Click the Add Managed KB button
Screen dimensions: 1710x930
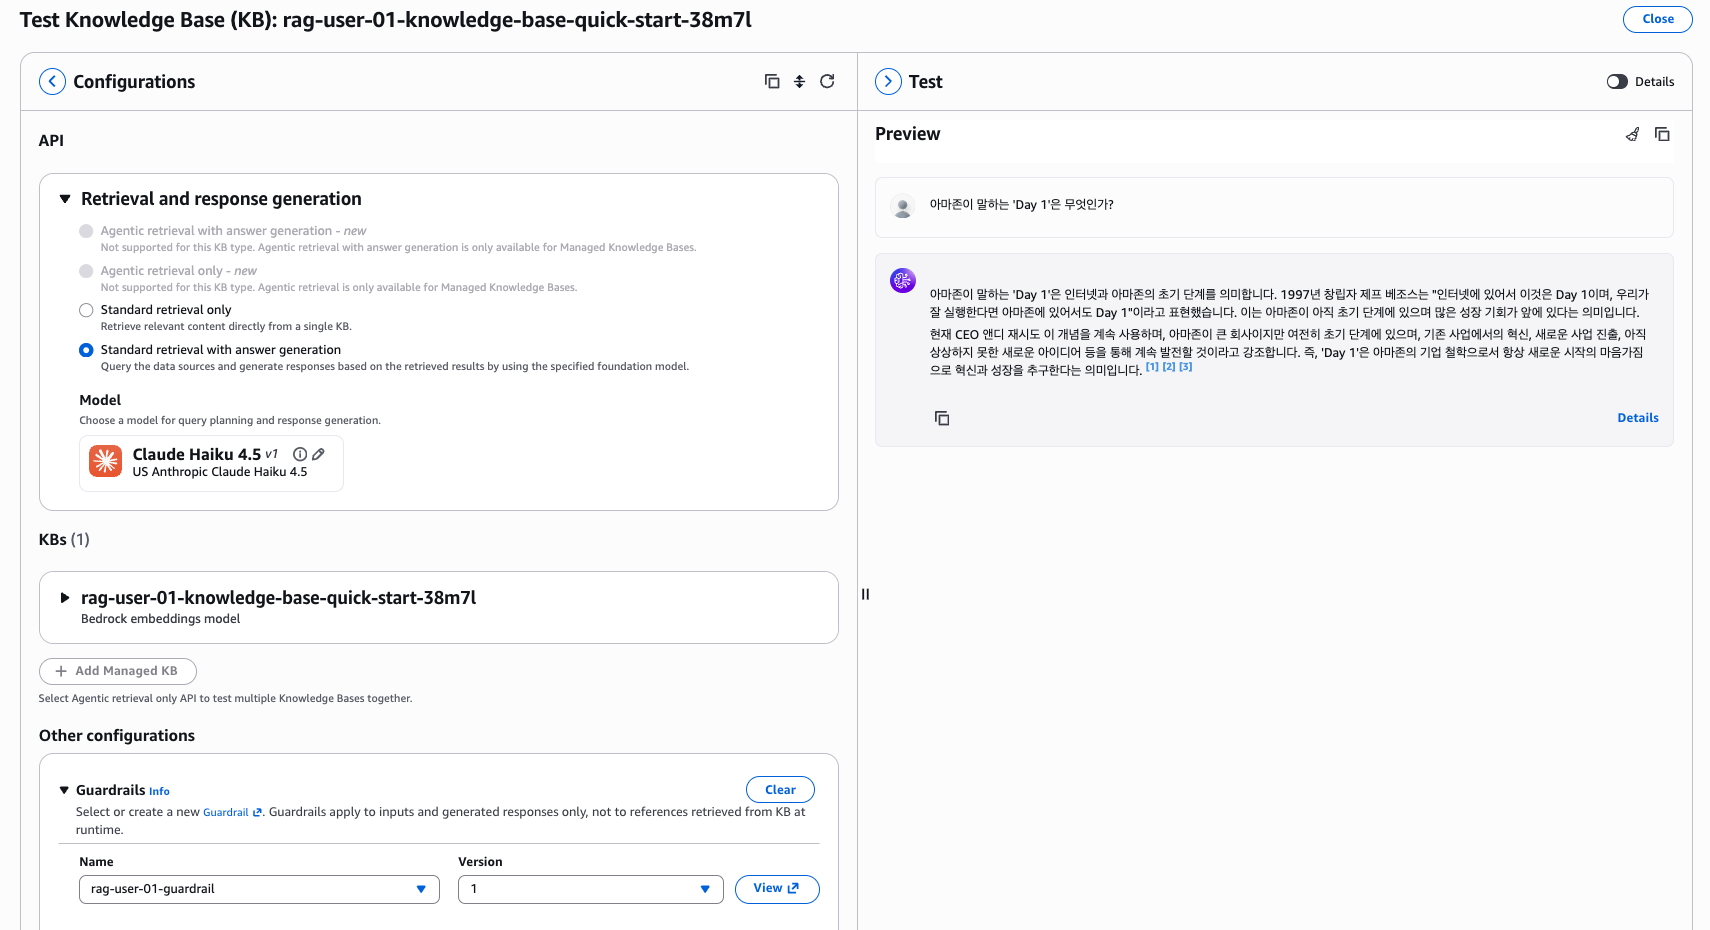(x=118, y=671)
